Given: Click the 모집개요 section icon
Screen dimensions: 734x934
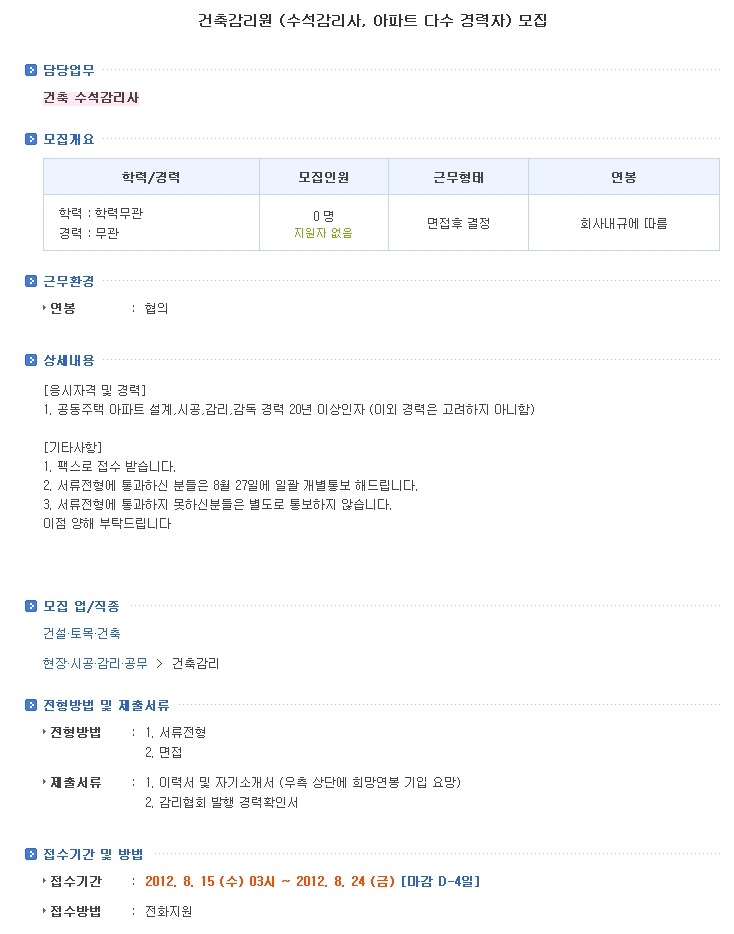Looking at the screenshot, I should [x=31, y=139].
